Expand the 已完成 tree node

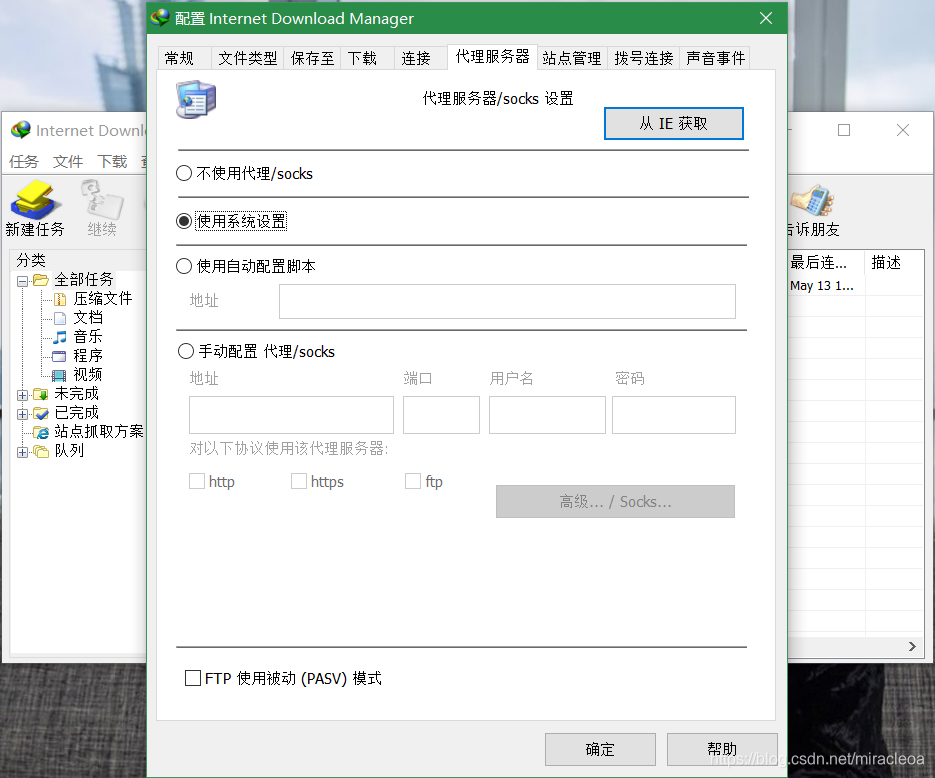point(22,414)
